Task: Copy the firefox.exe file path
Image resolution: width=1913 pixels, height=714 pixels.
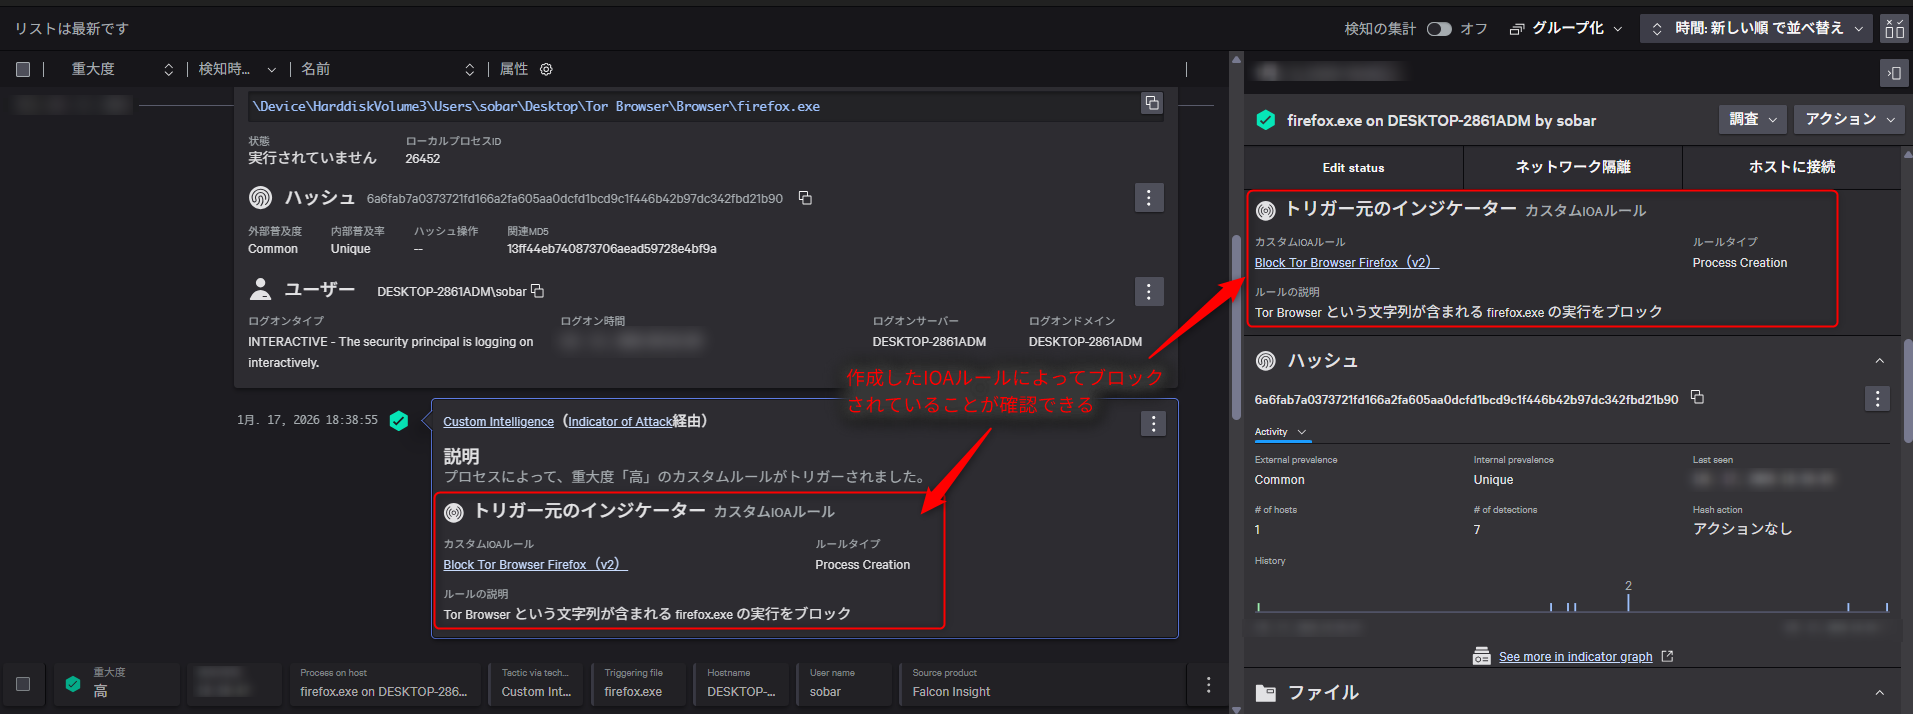Action: (x=1152, y=104)
